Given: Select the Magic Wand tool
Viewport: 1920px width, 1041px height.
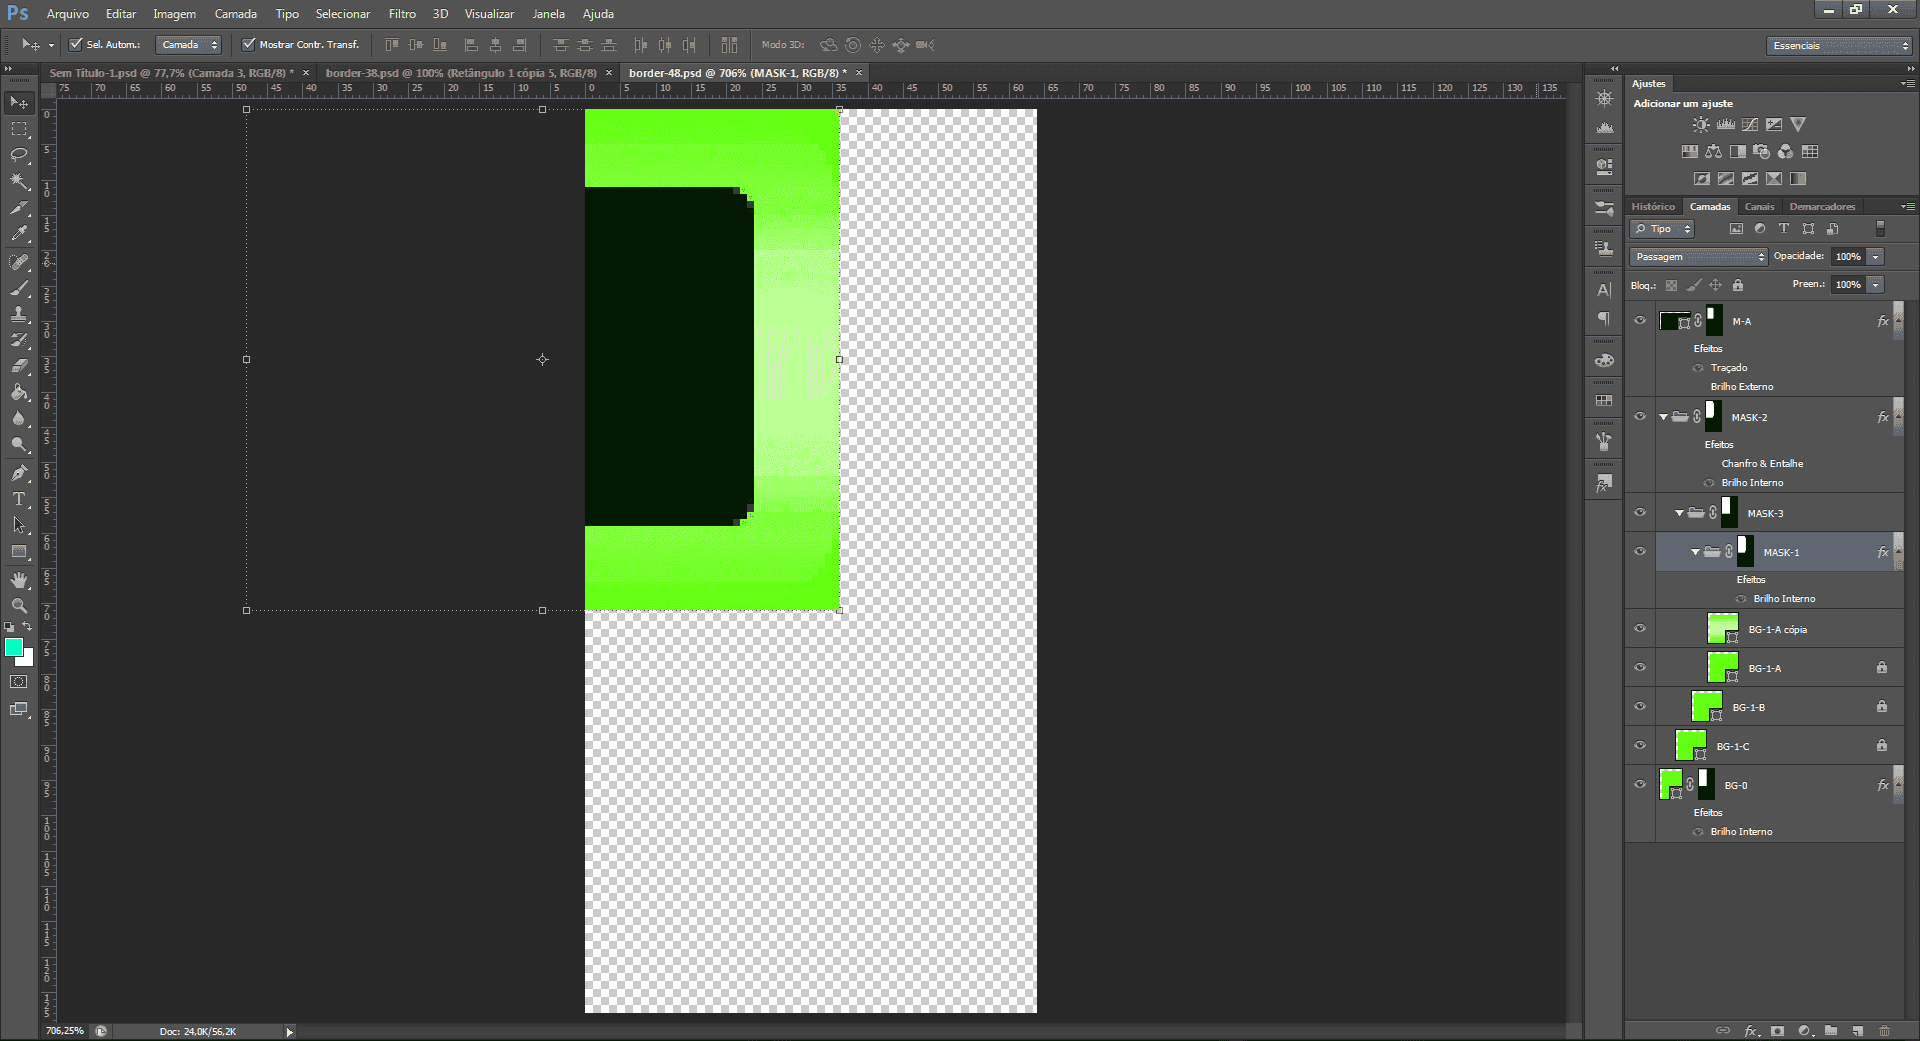Looking at the screenshot, I should pos(19,181).
